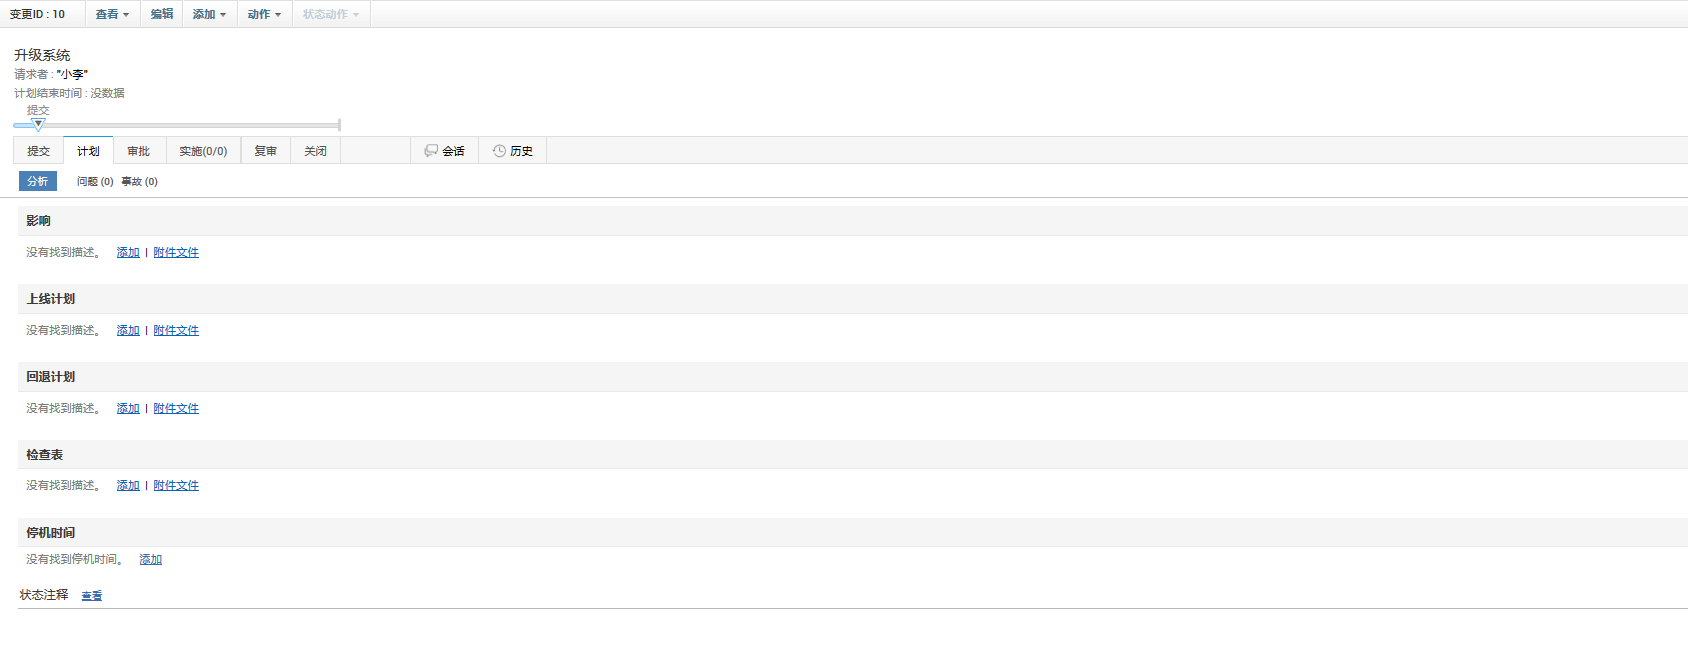Open the 动作 dropdown menu

tap(264, 14)
